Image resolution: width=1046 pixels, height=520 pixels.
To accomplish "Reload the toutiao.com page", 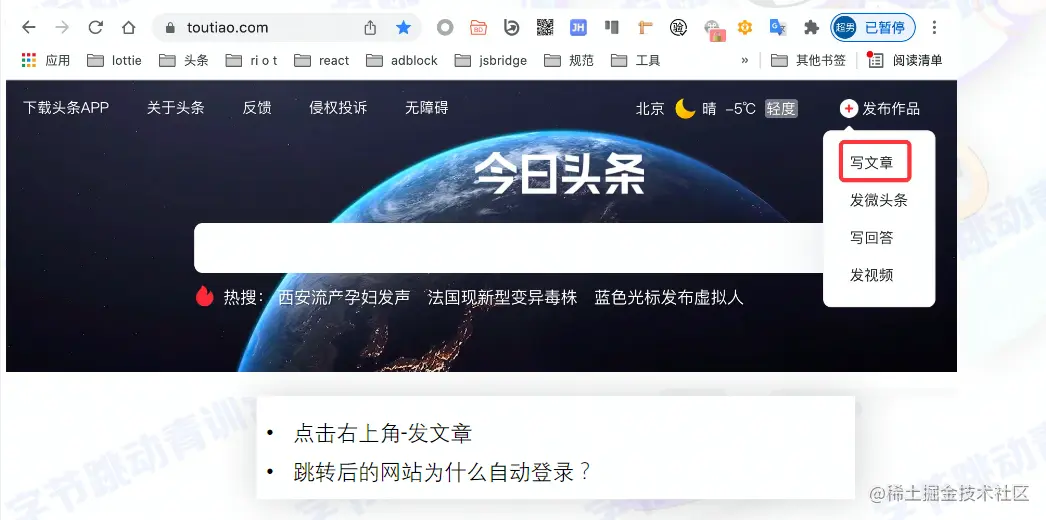I will coord(95,27).
